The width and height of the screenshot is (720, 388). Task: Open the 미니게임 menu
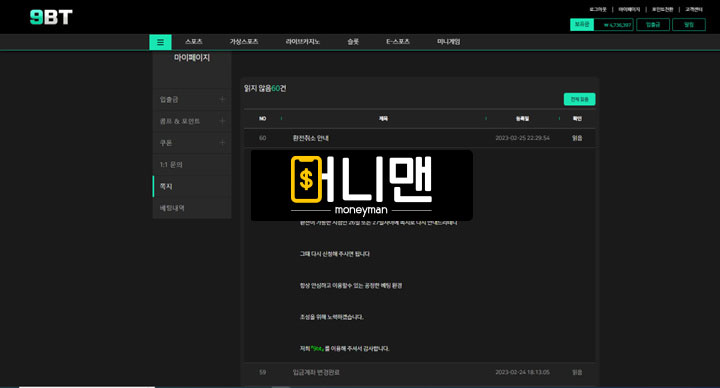click(449, 42)
